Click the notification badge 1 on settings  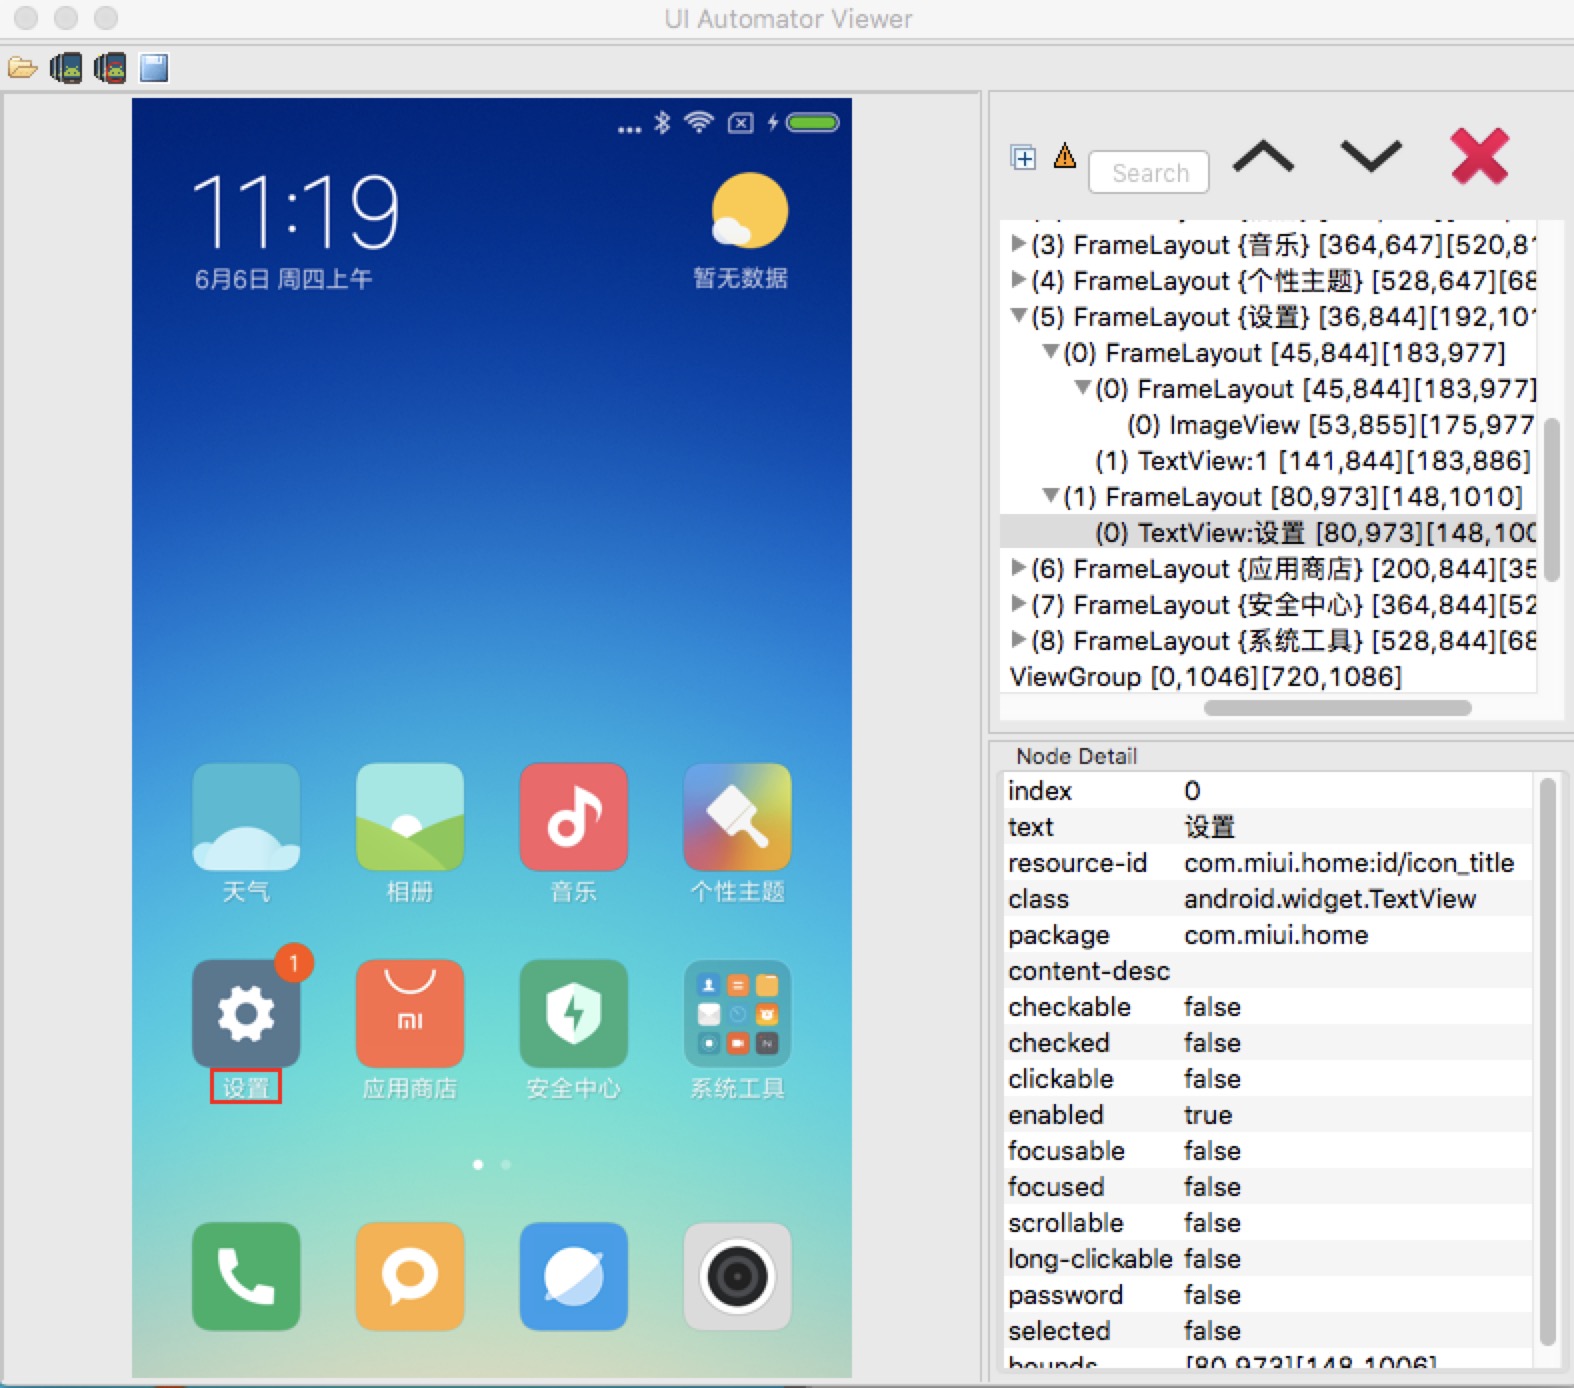[x=293, y=963]
